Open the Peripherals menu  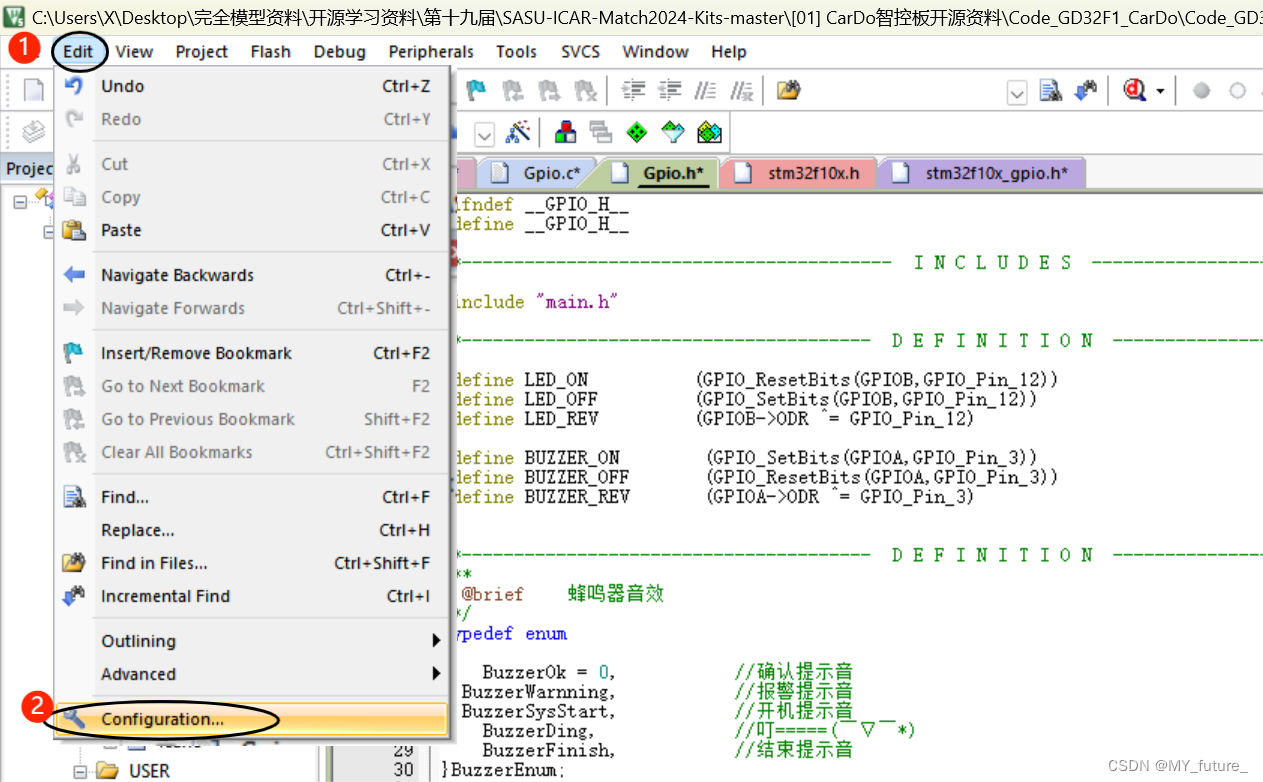[x=431, y=52]
